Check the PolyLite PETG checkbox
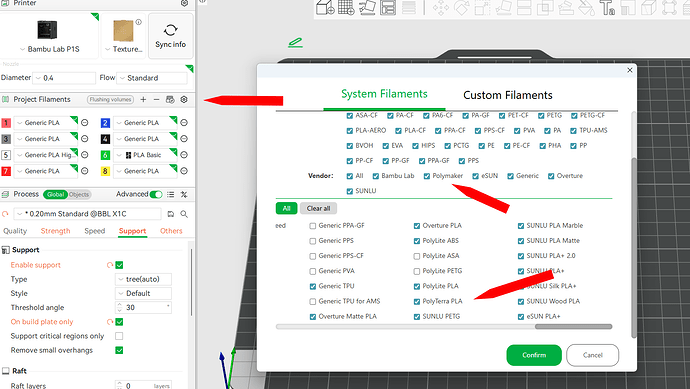 (x=417, y=271)
